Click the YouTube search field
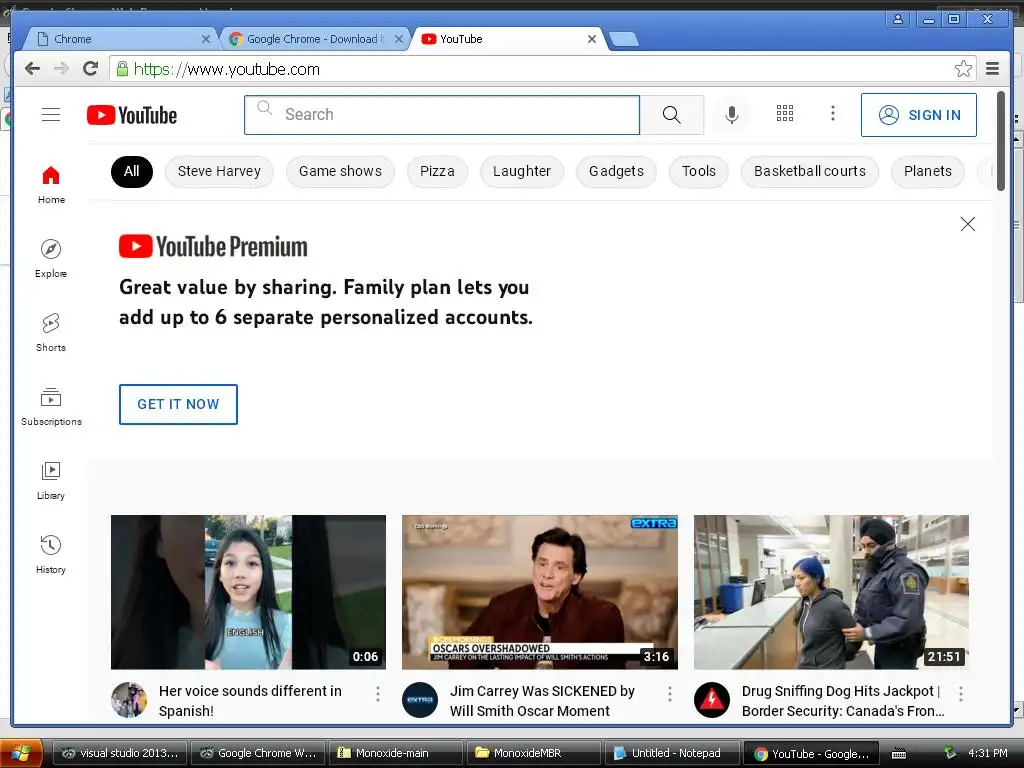Viewport: 1024px width, 768px height. [442, 115]
